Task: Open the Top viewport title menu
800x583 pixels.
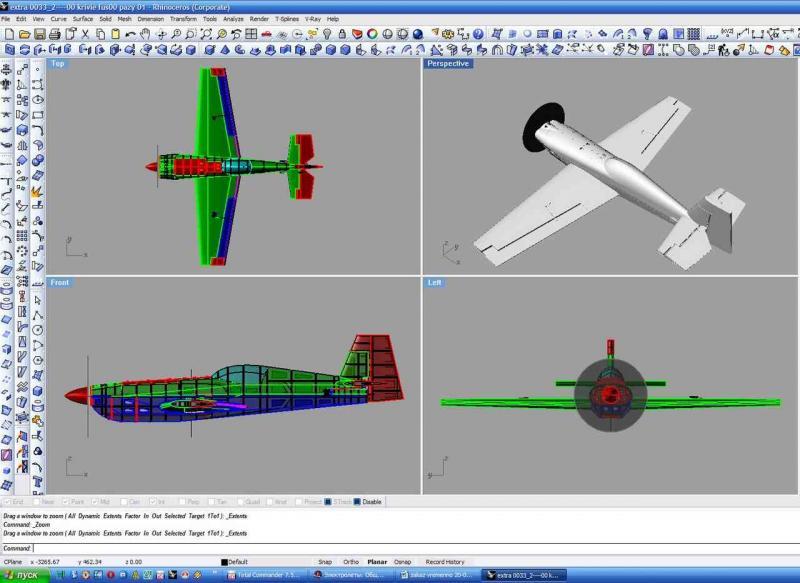Action: click(x=58, y=64)
